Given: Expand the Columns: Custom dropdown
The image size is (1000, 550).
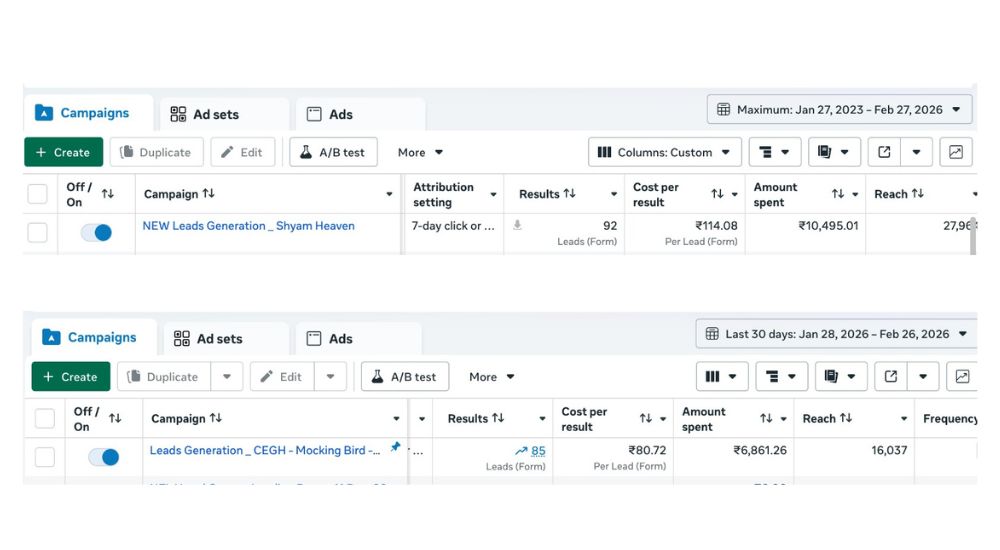Looking at the screenshot, I should 664,152.
